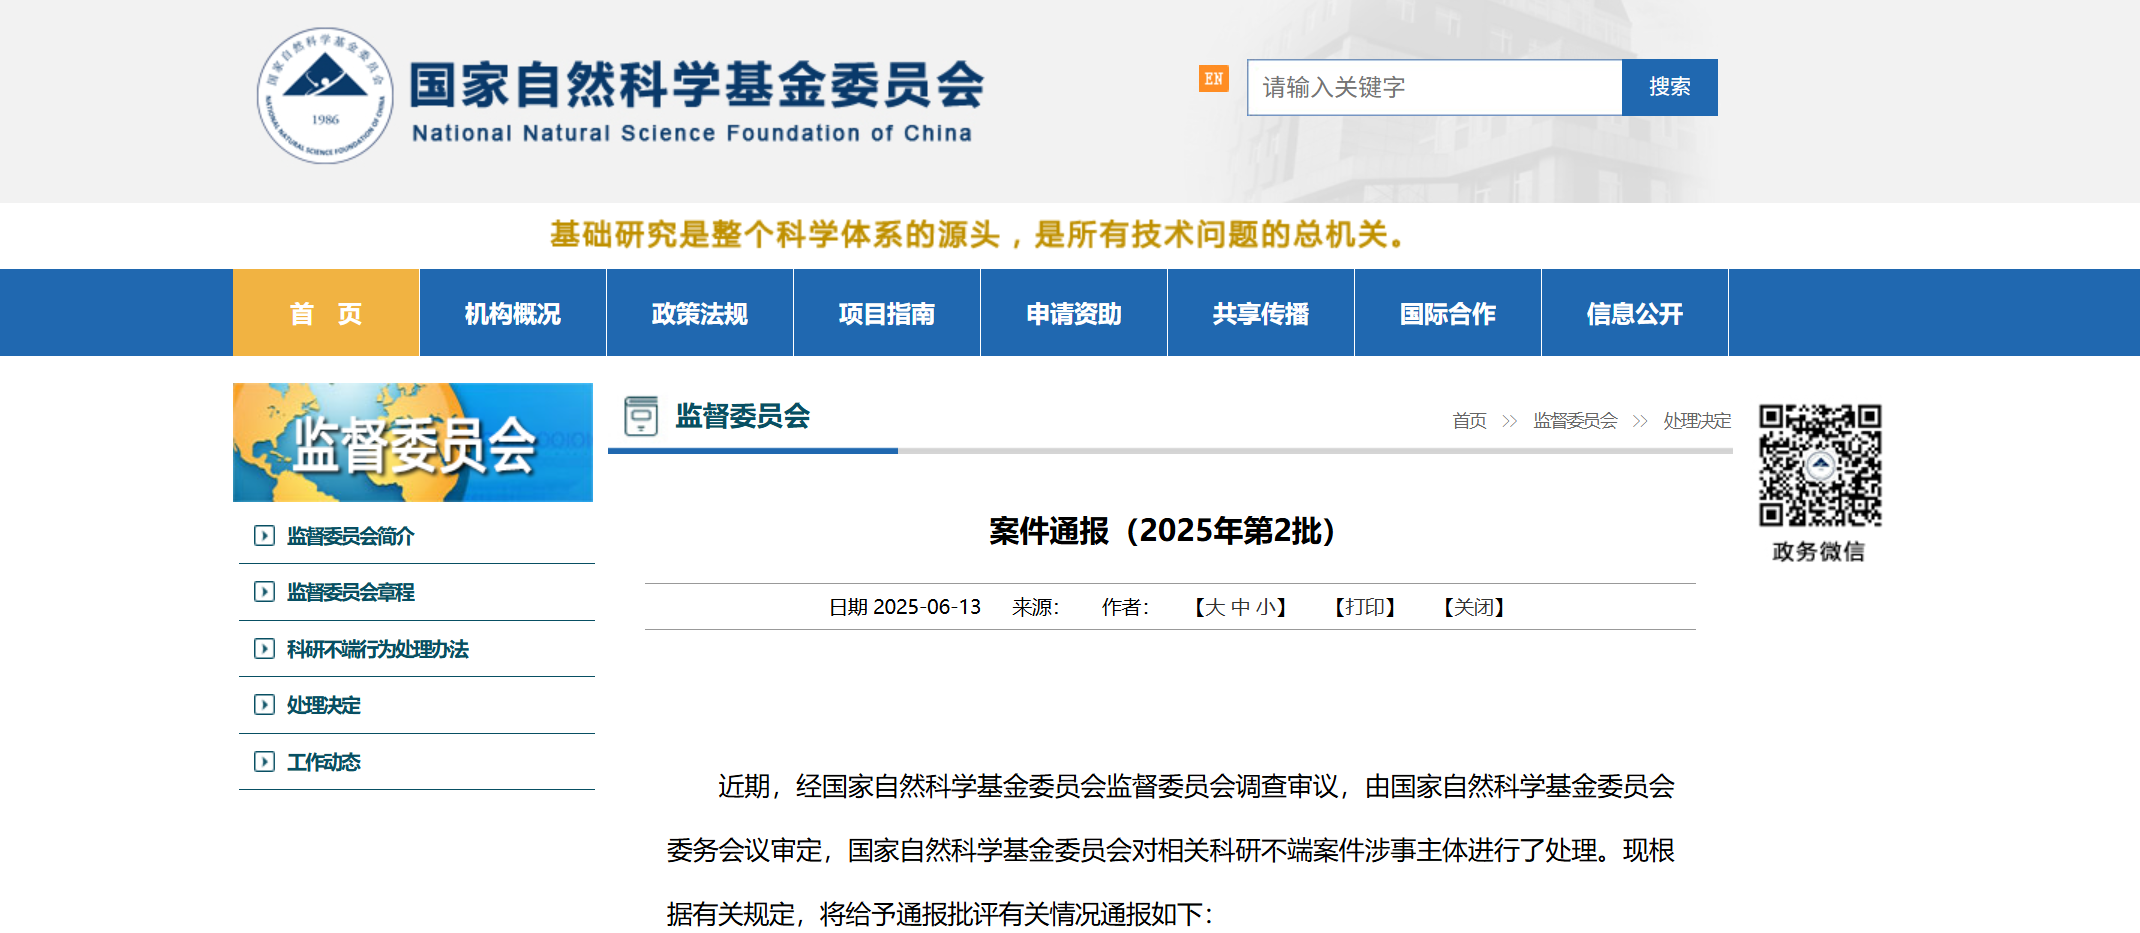The height and width of the screenshot is (933, 2140).
Task: Switch to English via the EN icon
Action: (1213, 78)
